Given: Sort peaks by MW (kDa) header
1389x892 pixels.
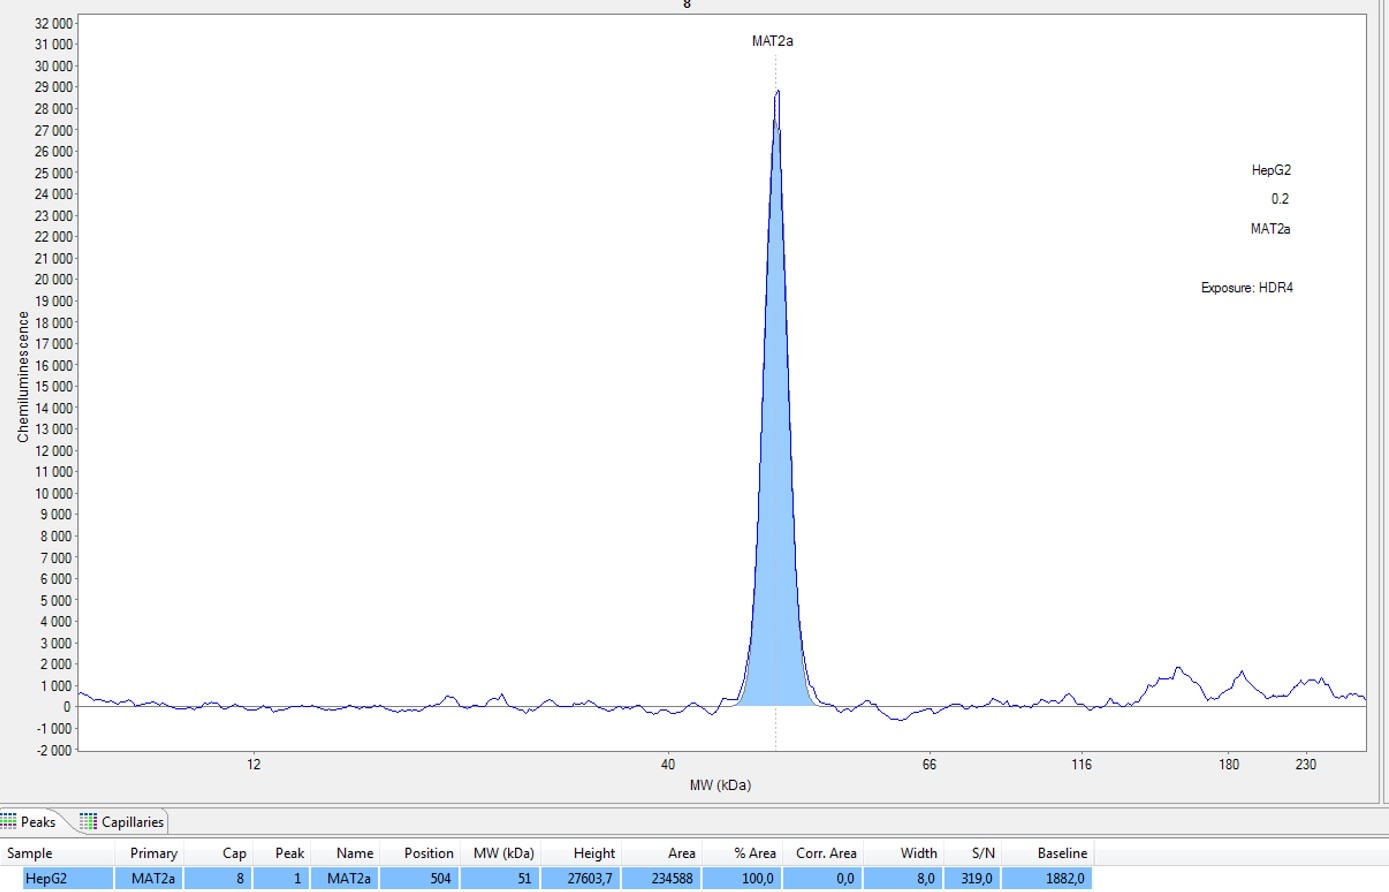Looking at the screenshot, I should [503, 853].
